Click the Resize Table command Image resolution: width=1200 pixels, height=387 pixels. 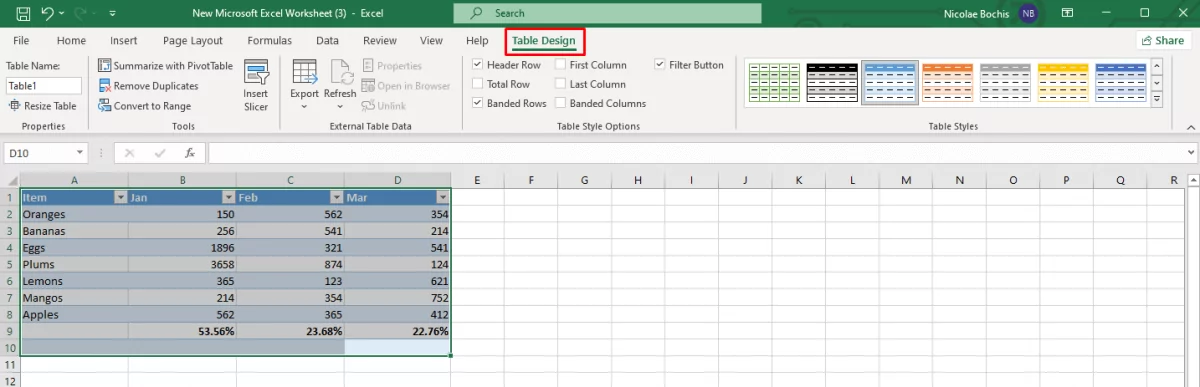pyautogui.click(x=42, y=105)
